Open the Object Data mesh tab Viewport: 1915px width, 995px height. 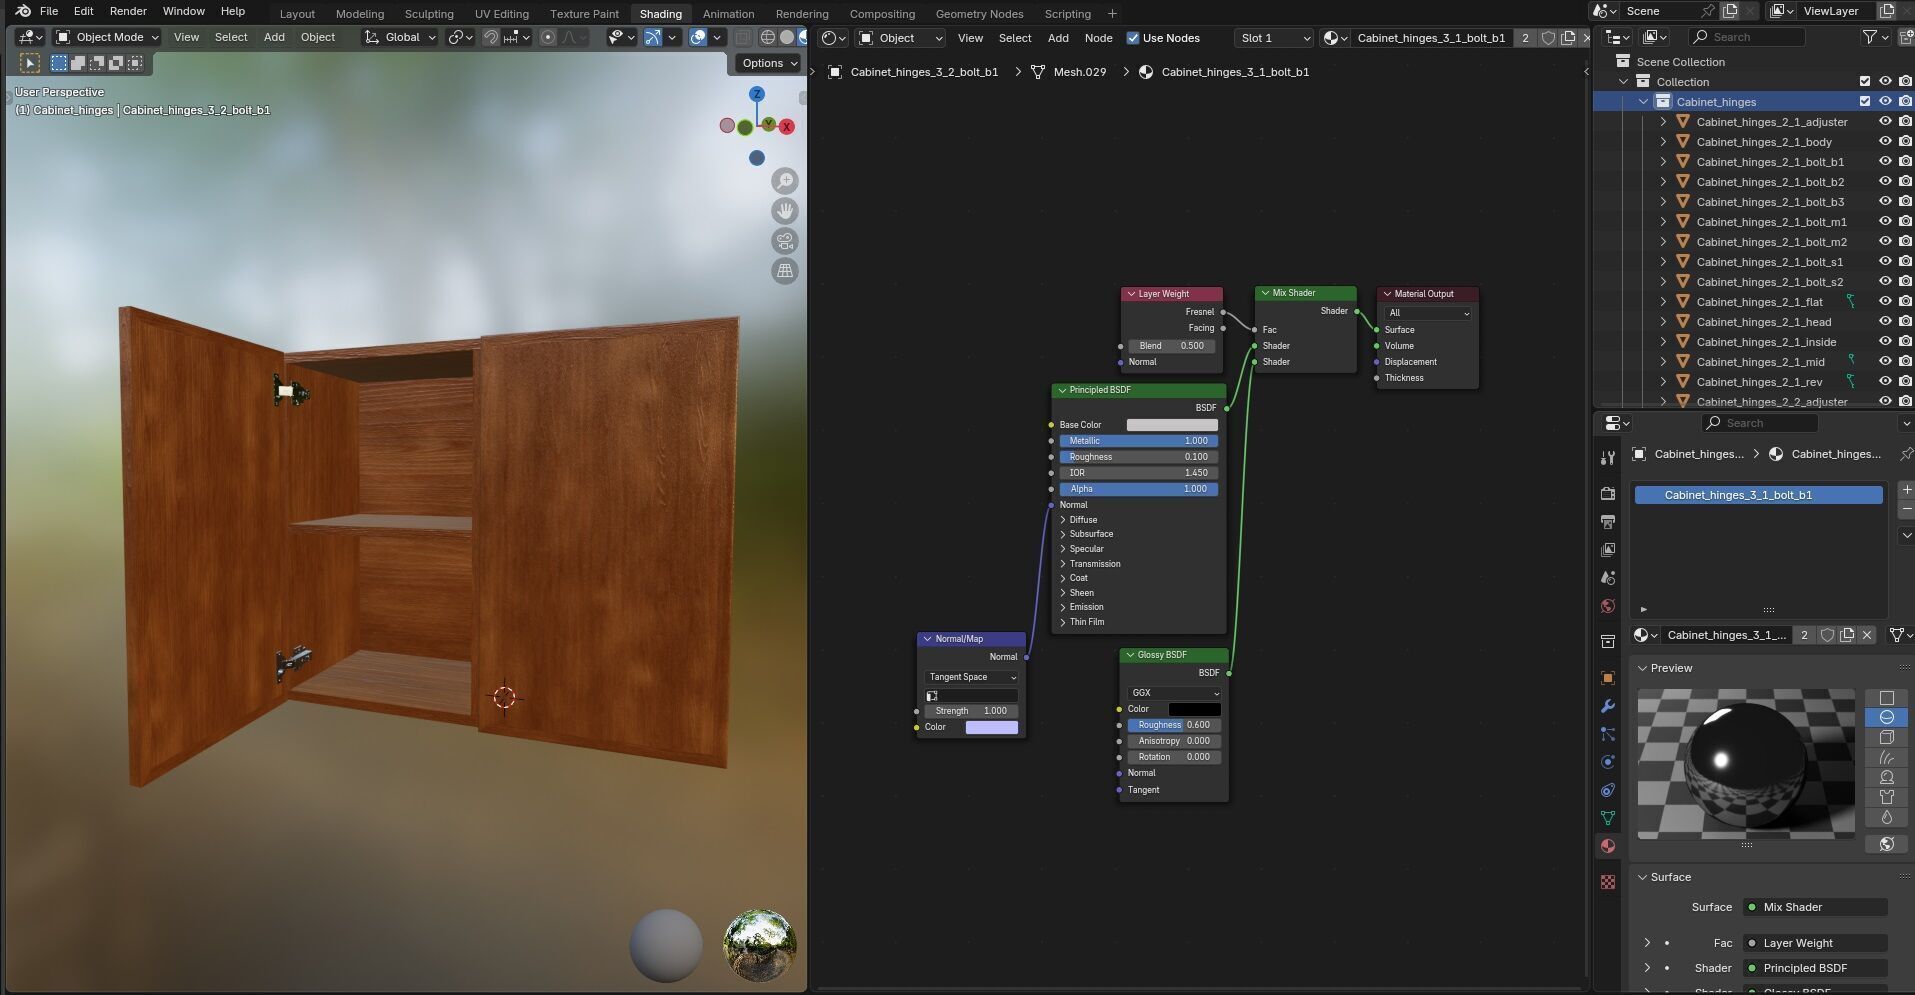coord(1608,818)
